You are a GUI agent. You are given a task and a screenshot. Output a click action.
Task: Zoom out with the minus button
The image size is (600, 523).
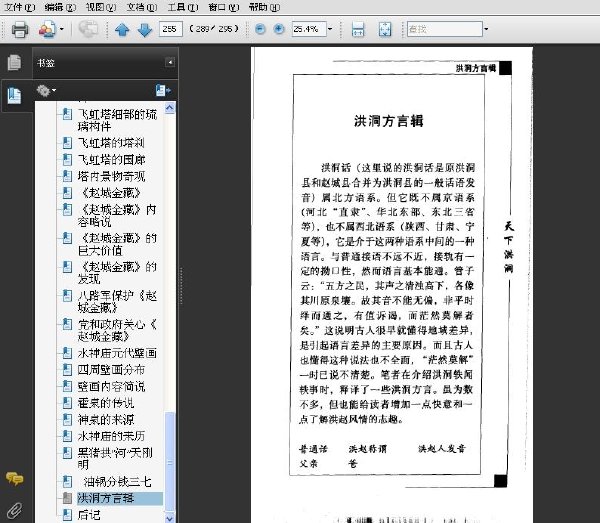click(x=260, y=29)
